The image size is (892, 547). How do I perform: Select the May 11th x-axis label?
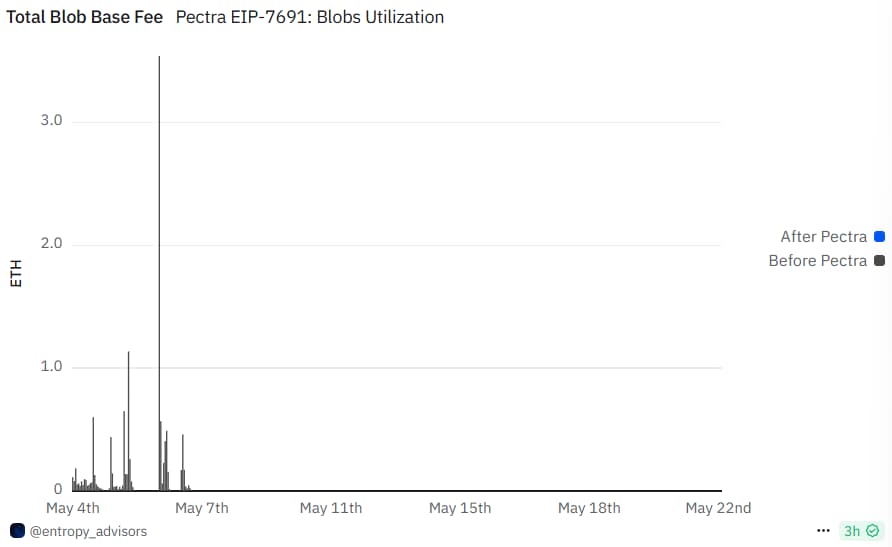pos(331,508)
